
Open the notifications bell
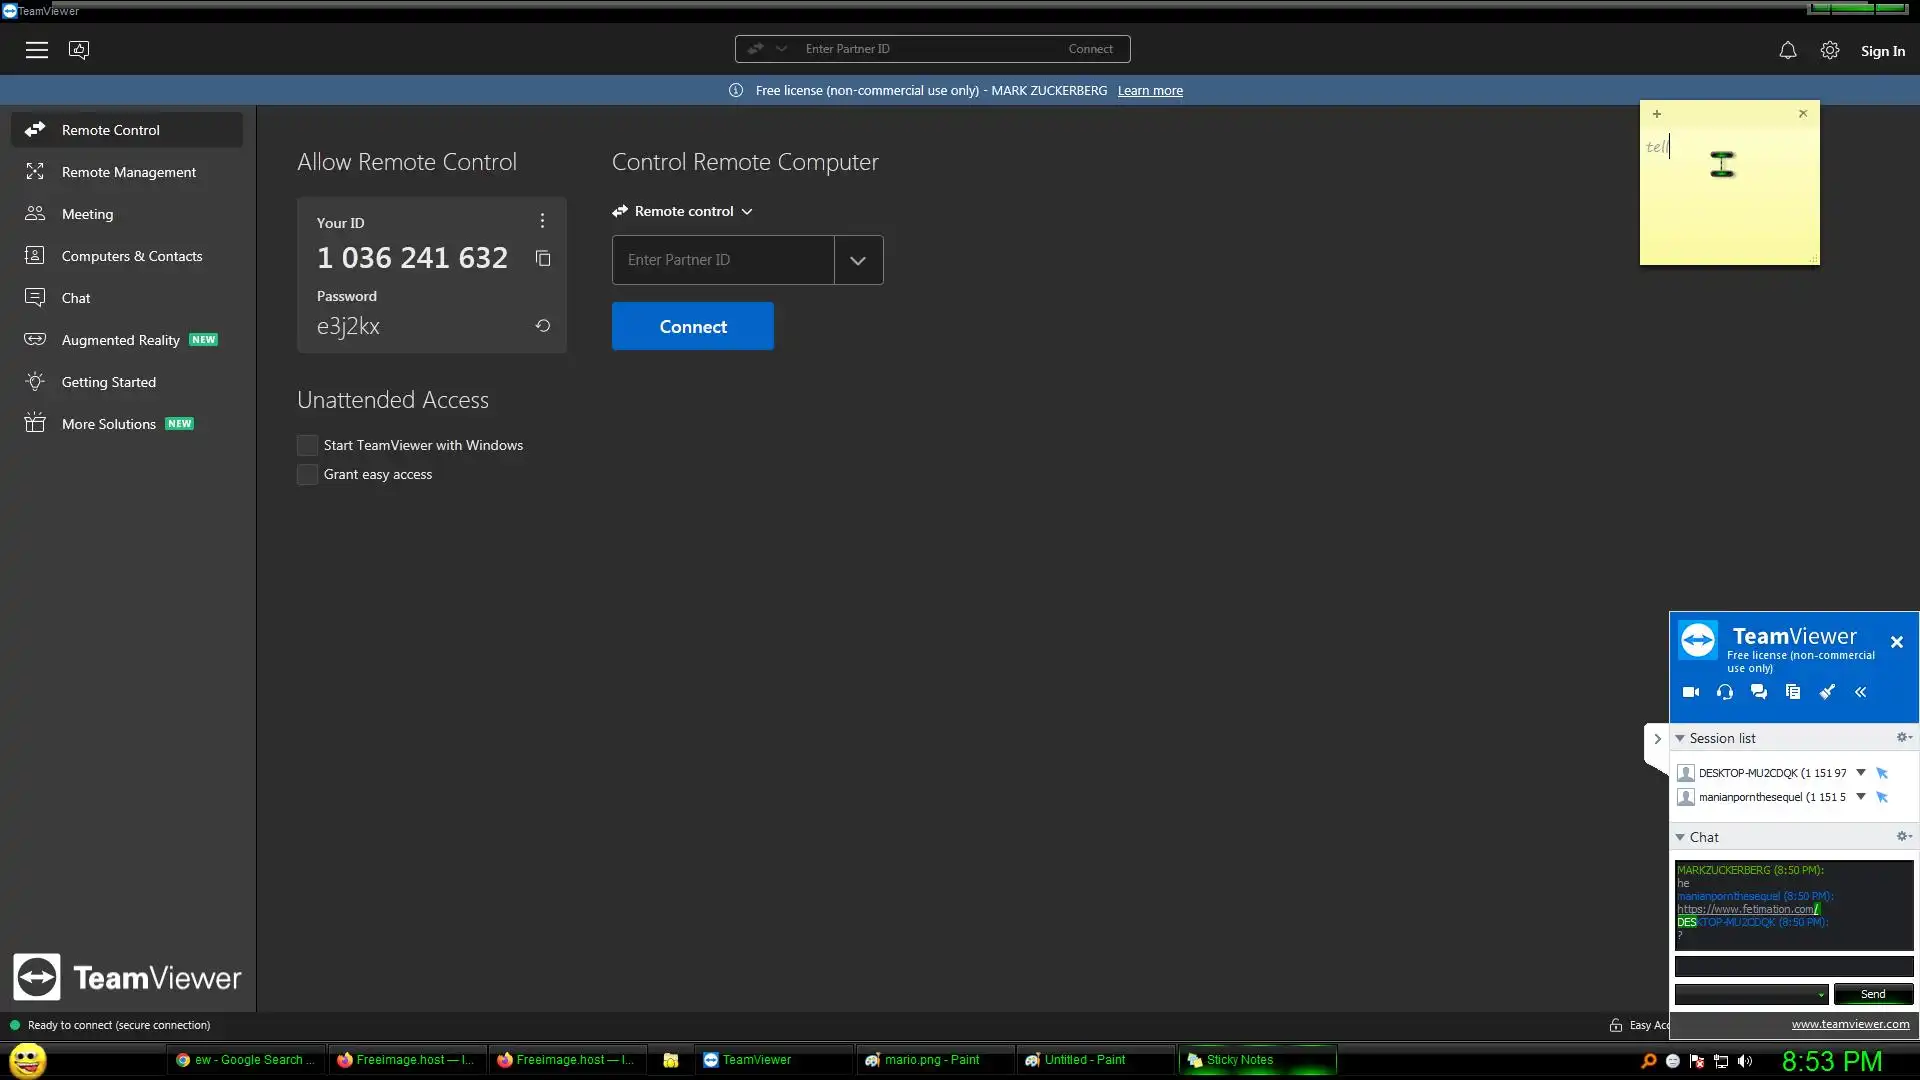(x=1787, y=50)
